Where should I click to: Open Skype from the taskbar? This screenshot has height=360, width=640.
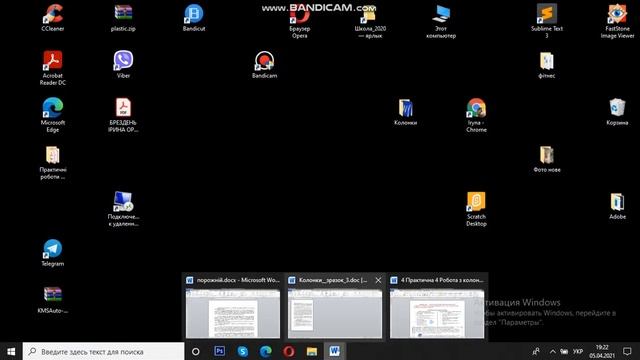242,351
